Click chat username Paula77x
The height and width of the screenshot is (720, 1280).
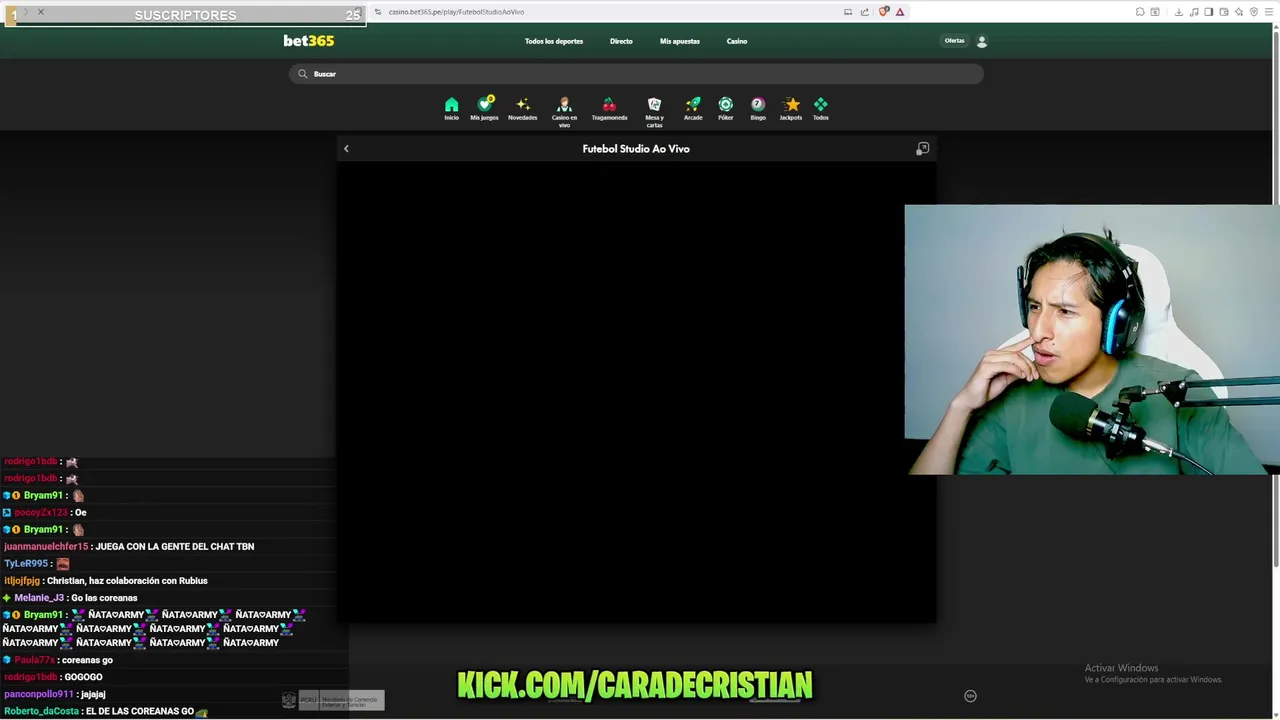(x=35, y=660)
